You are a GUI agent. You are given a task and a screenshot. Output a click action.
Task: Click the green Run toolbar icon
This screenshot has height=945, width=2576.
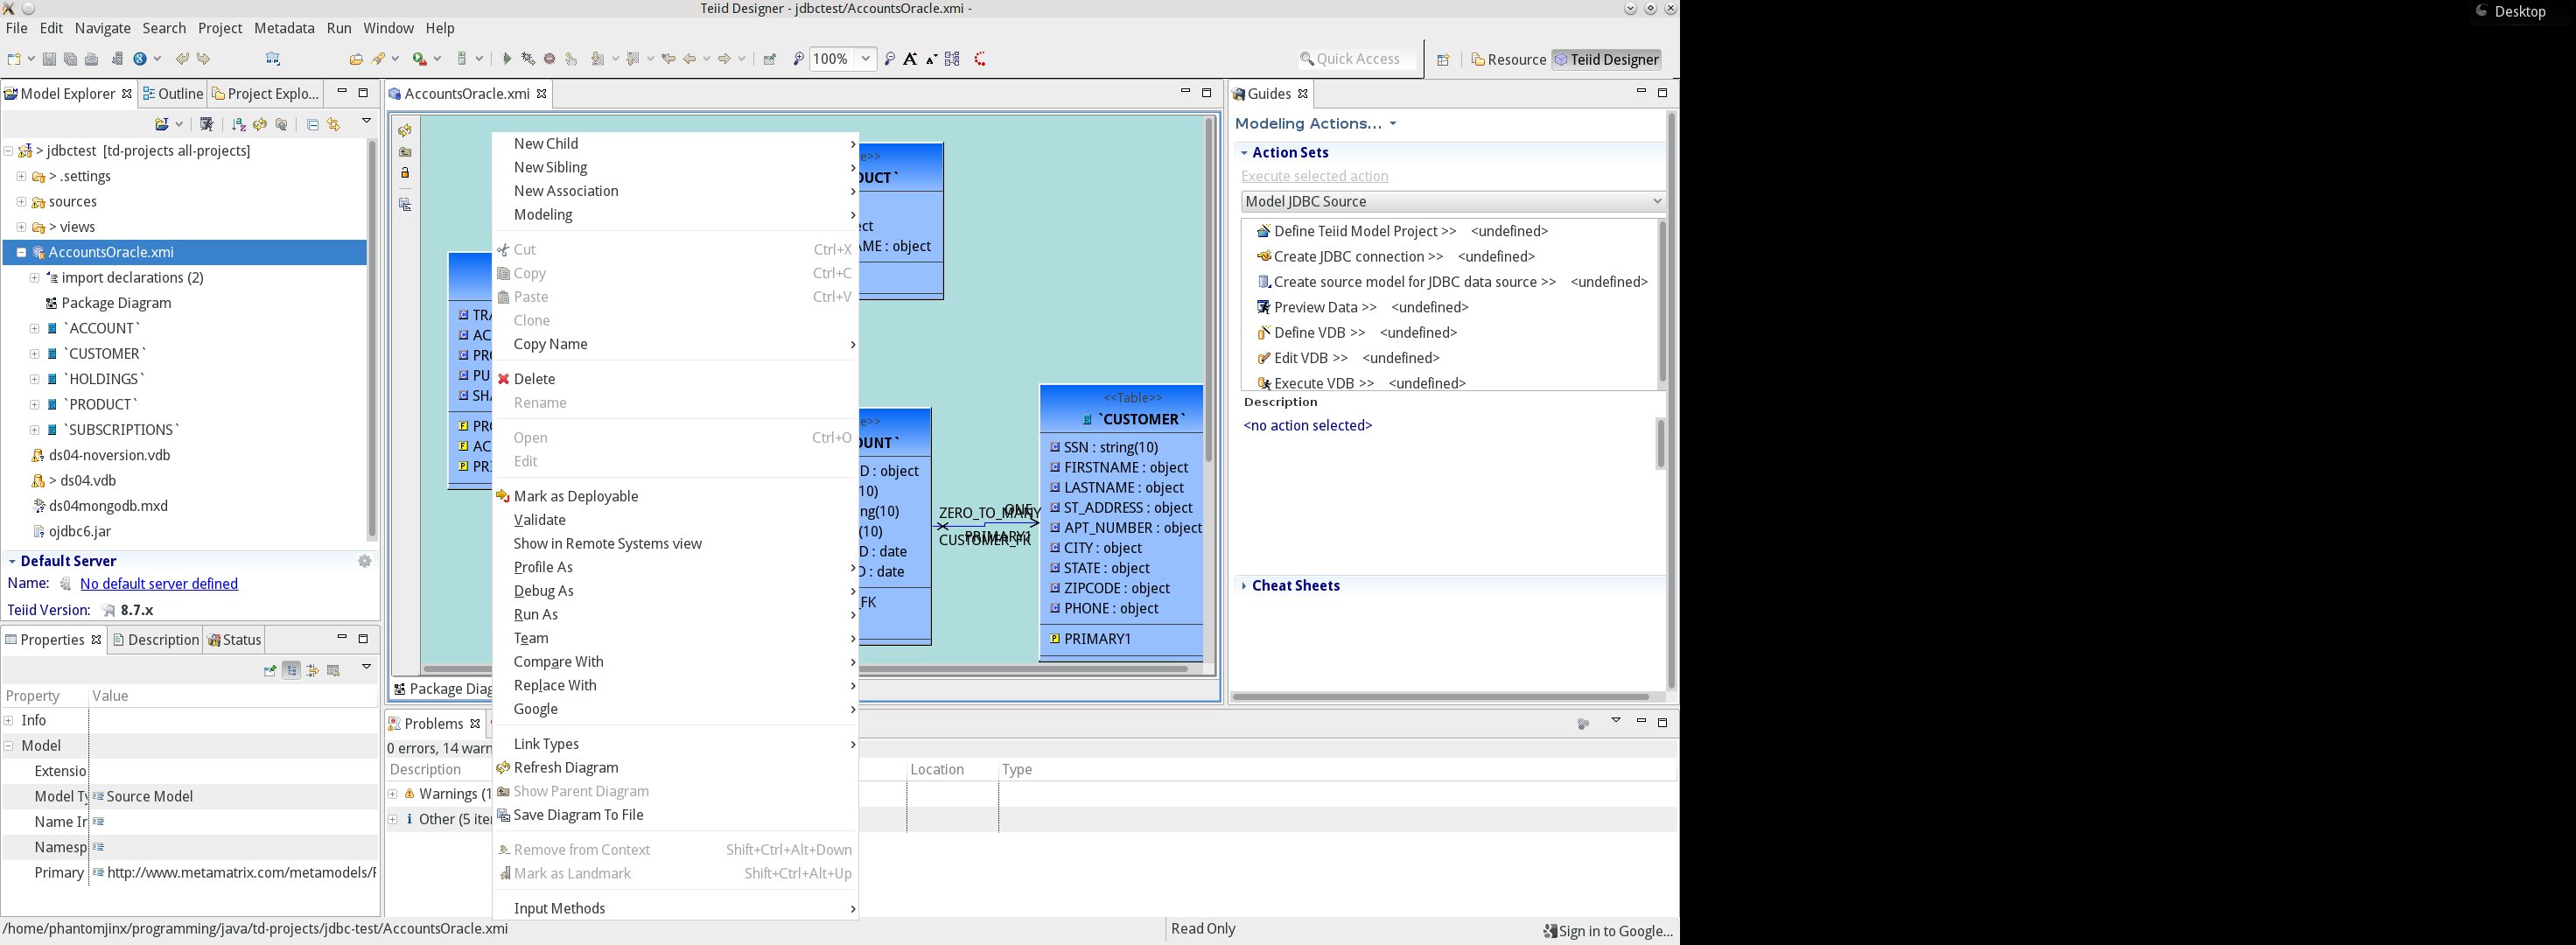(507, 59)
